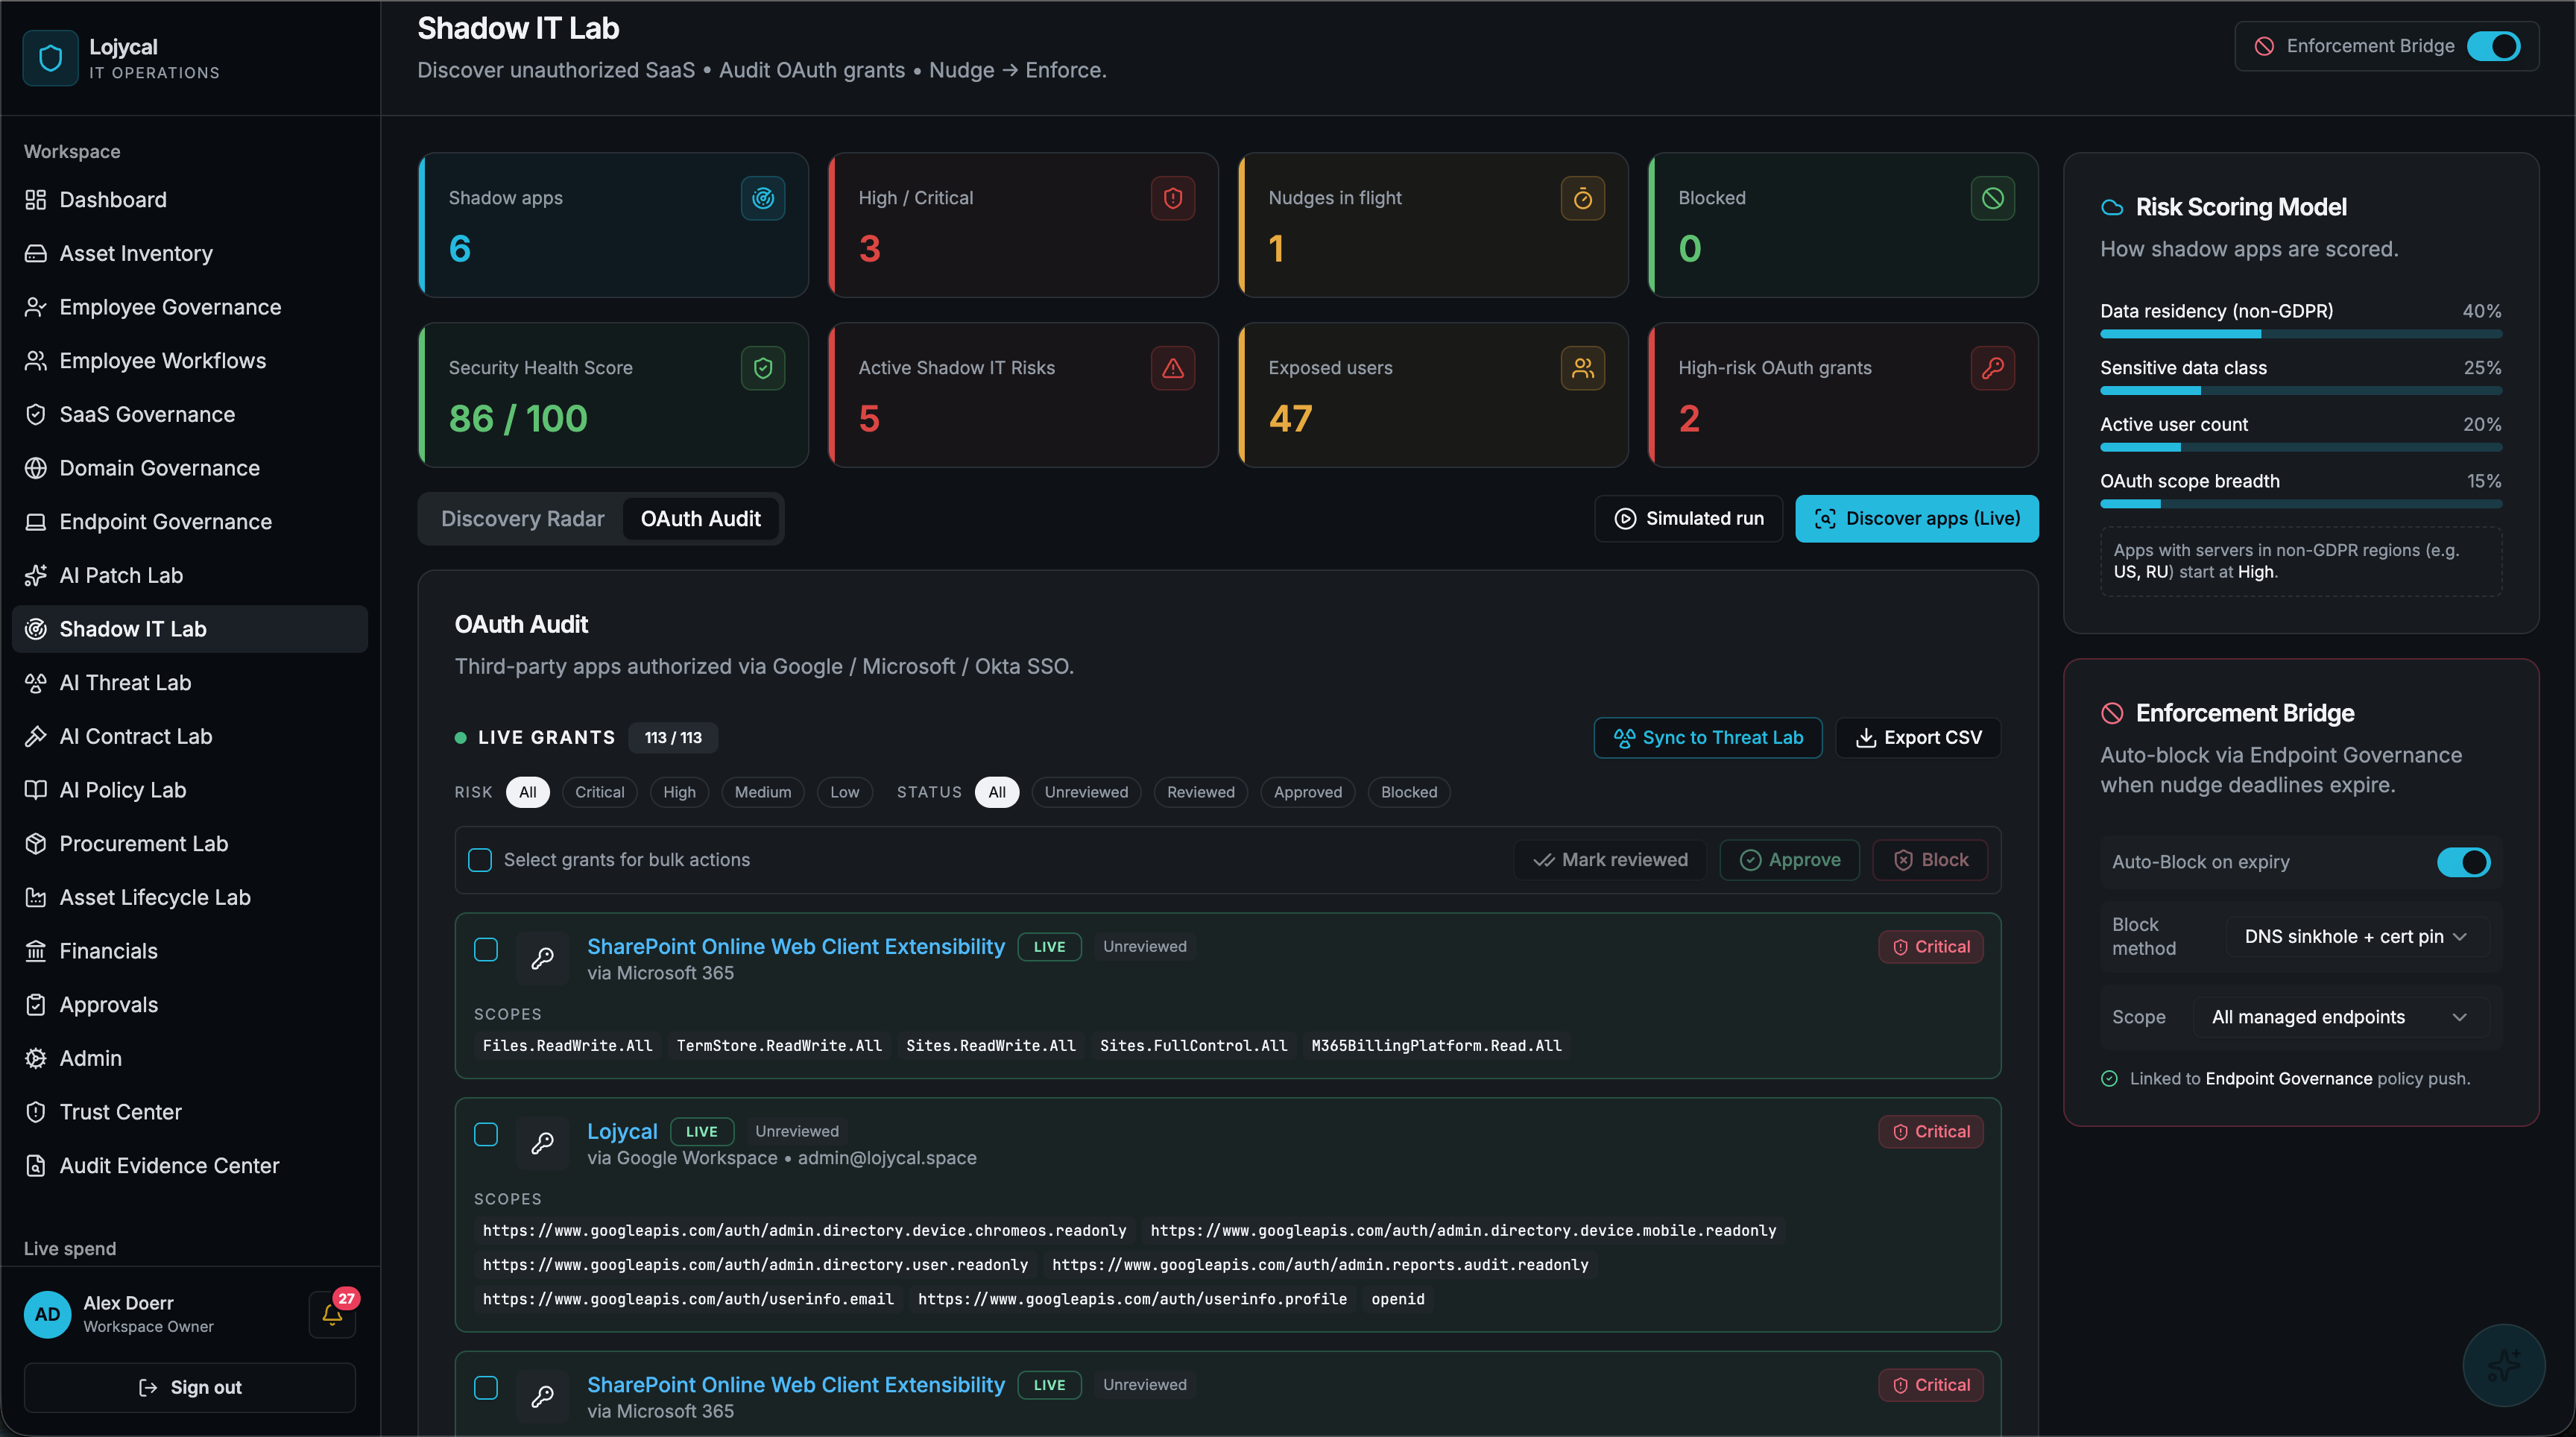This screenshot has height=1437, width=2576.
Task: Click Sign out
Action: click(x=190, y=1387)
